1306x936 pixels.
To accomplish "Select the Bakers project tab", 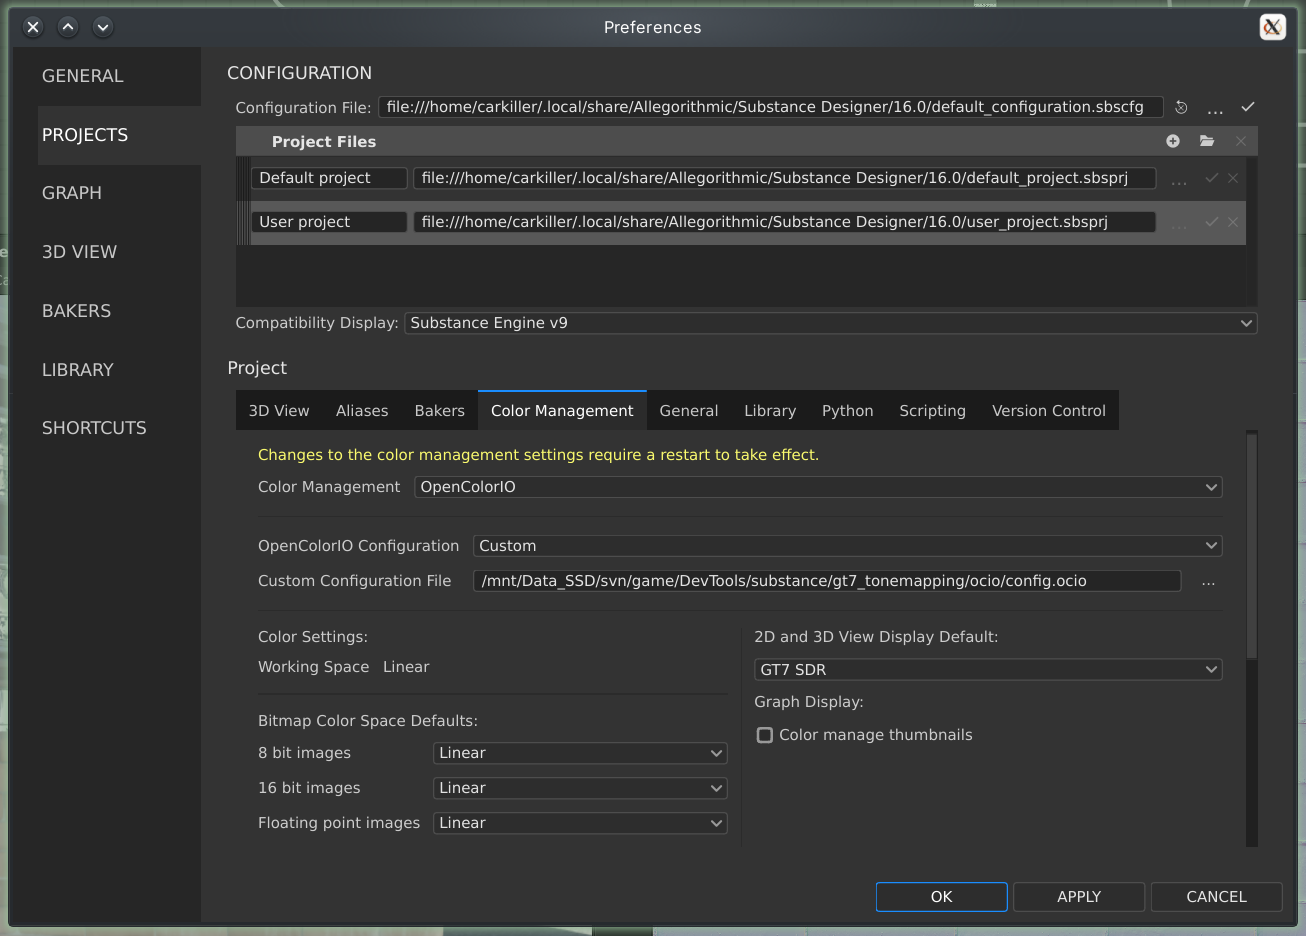I will pyautogui.click(x=440, y=411).
